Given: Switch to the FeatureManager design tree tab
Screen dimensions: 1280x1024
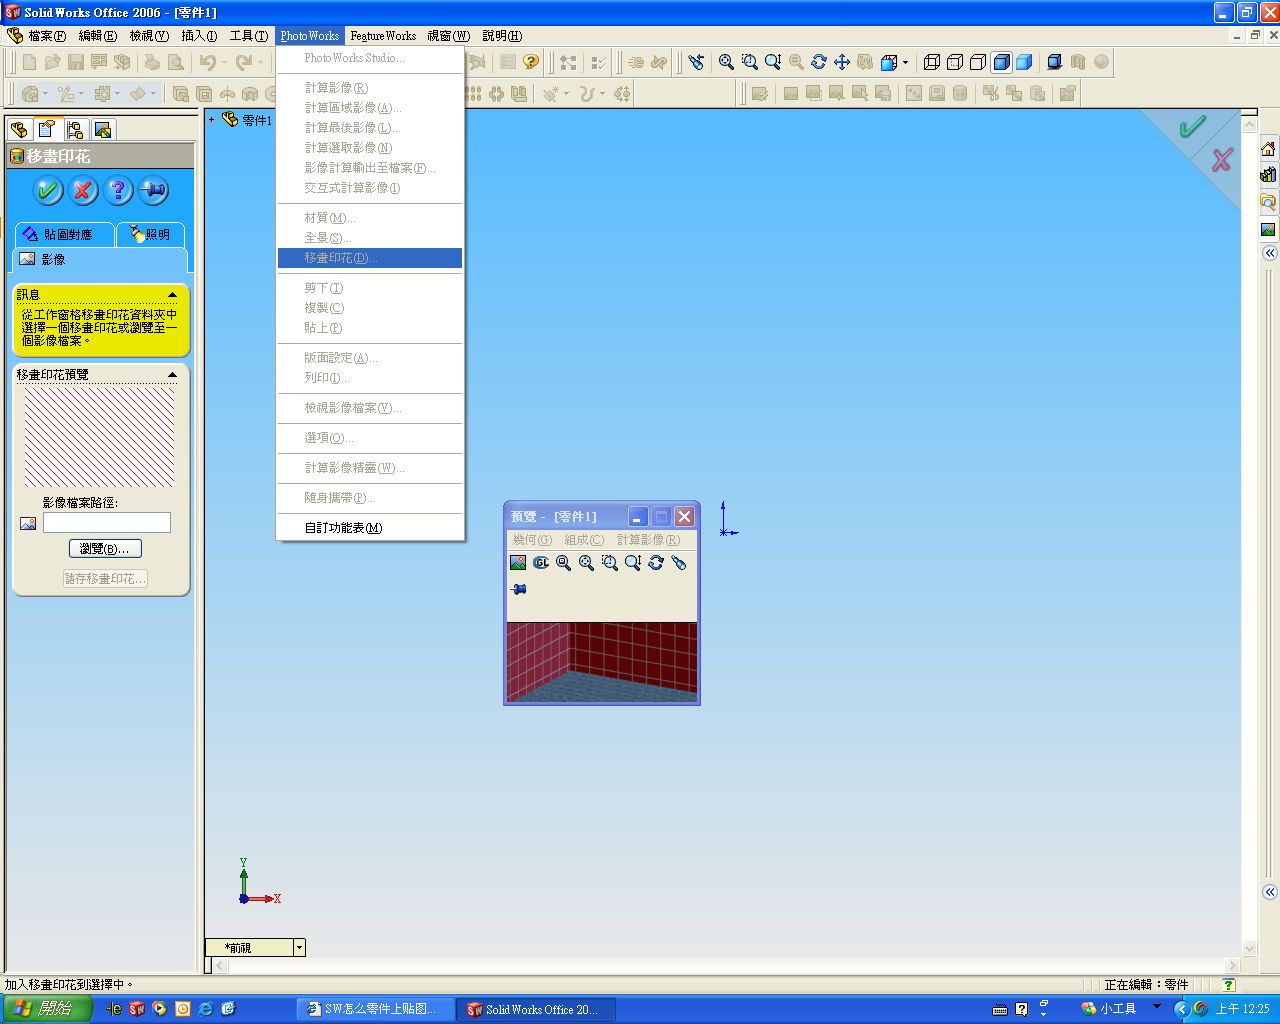Looking at the screenshot, I should click(x=18, y=129).
